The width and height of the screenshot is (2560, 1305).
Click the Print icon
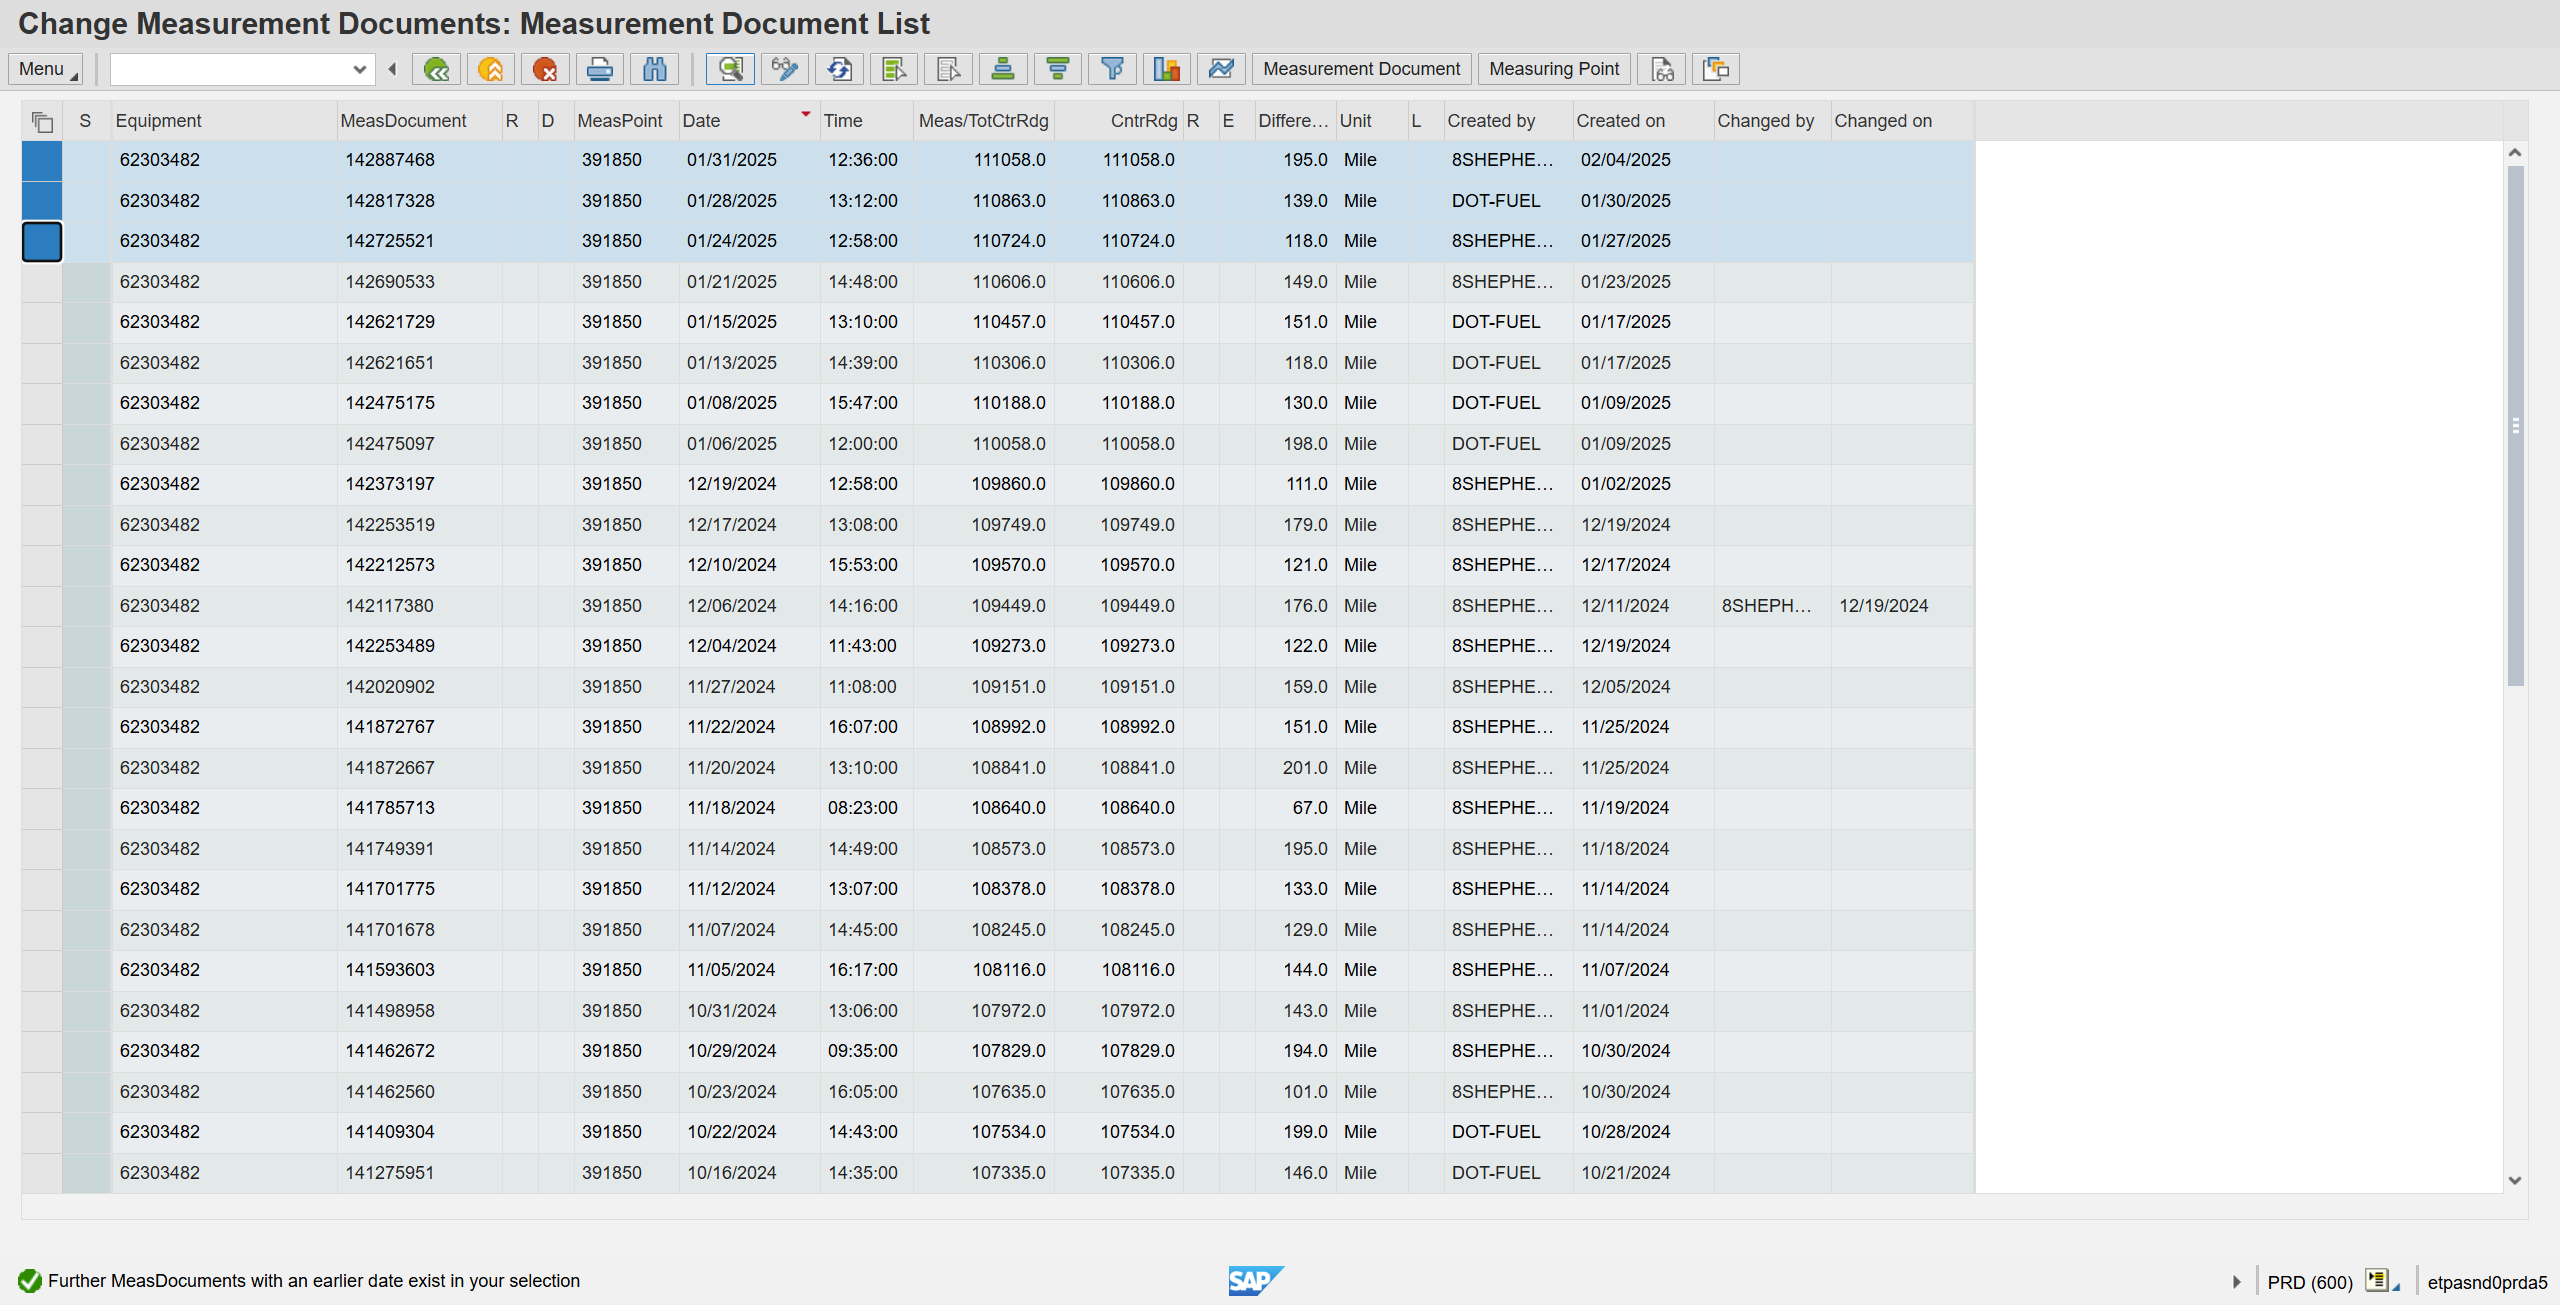pos(600,69)
